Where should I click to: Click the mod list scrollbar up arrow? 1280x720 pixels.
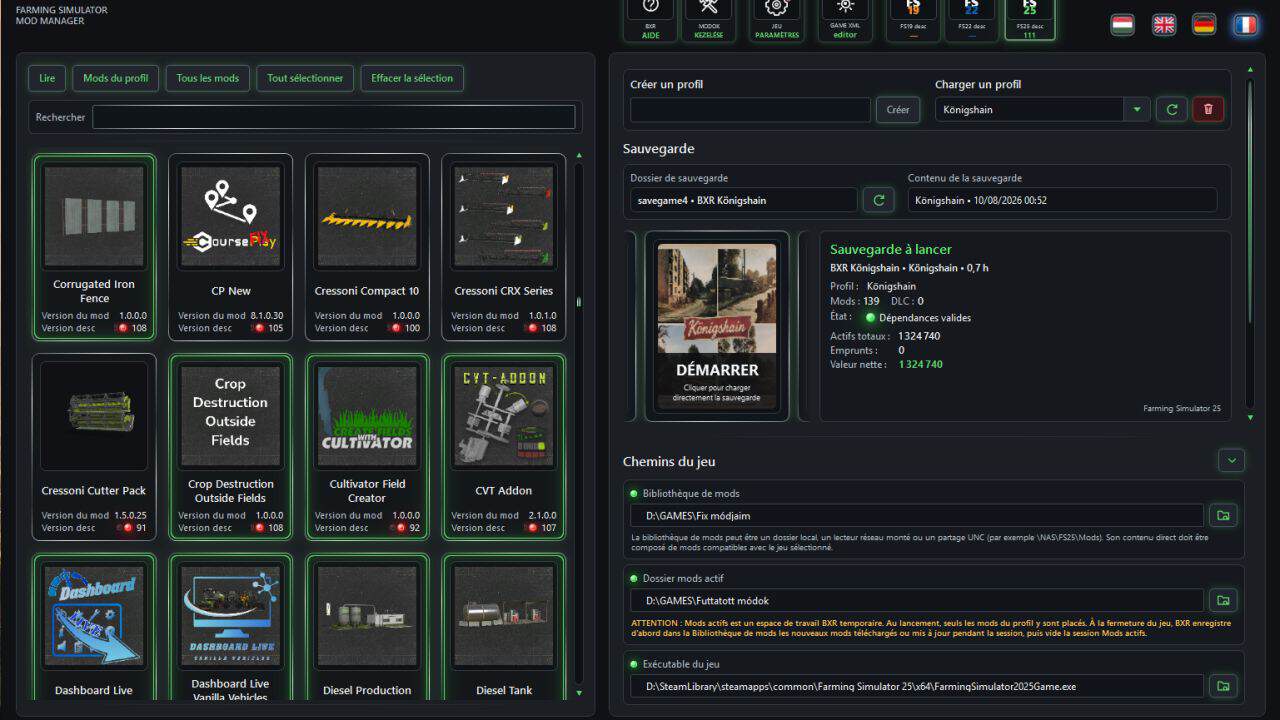[579, 157]
